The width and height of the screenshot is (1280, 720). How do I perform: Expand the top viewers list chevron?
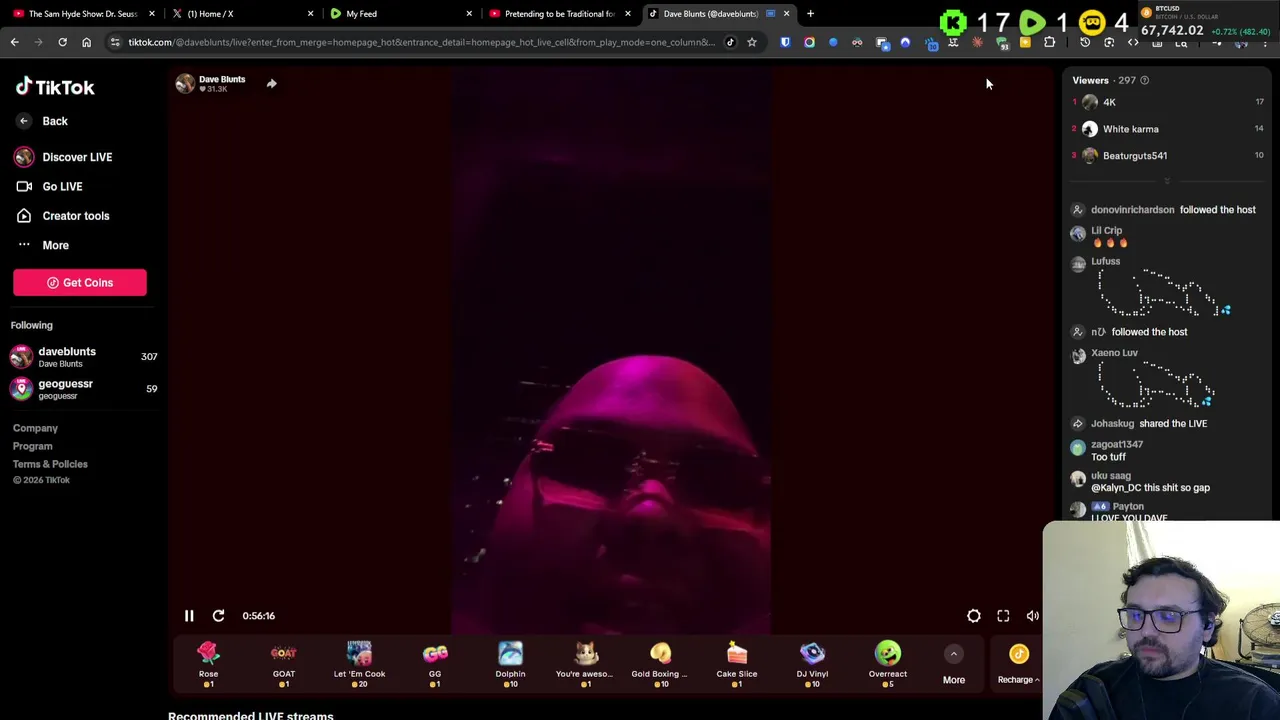(1166, 181)
